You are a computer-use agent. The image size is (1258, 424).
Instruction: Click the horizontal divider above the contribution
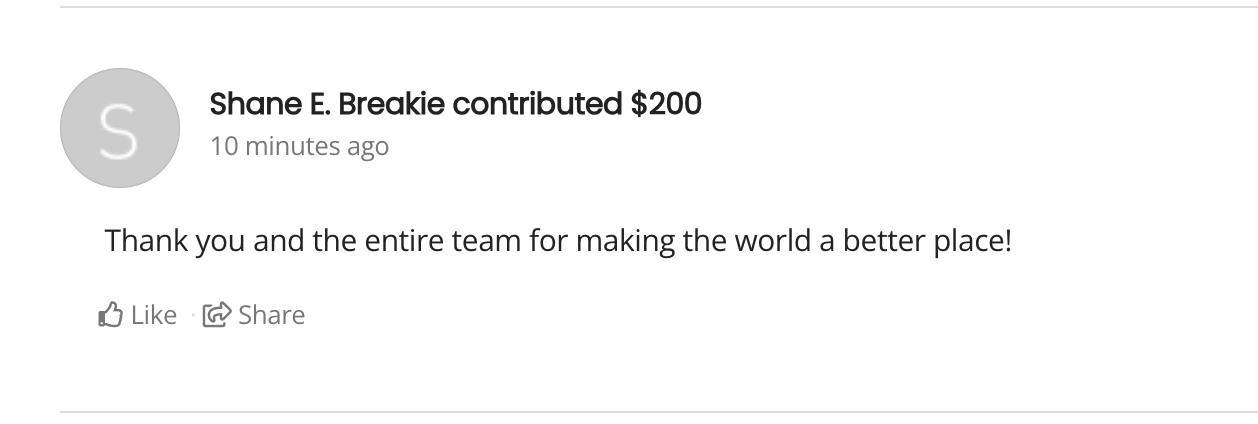pyautogui.click(x=658, y=7)
